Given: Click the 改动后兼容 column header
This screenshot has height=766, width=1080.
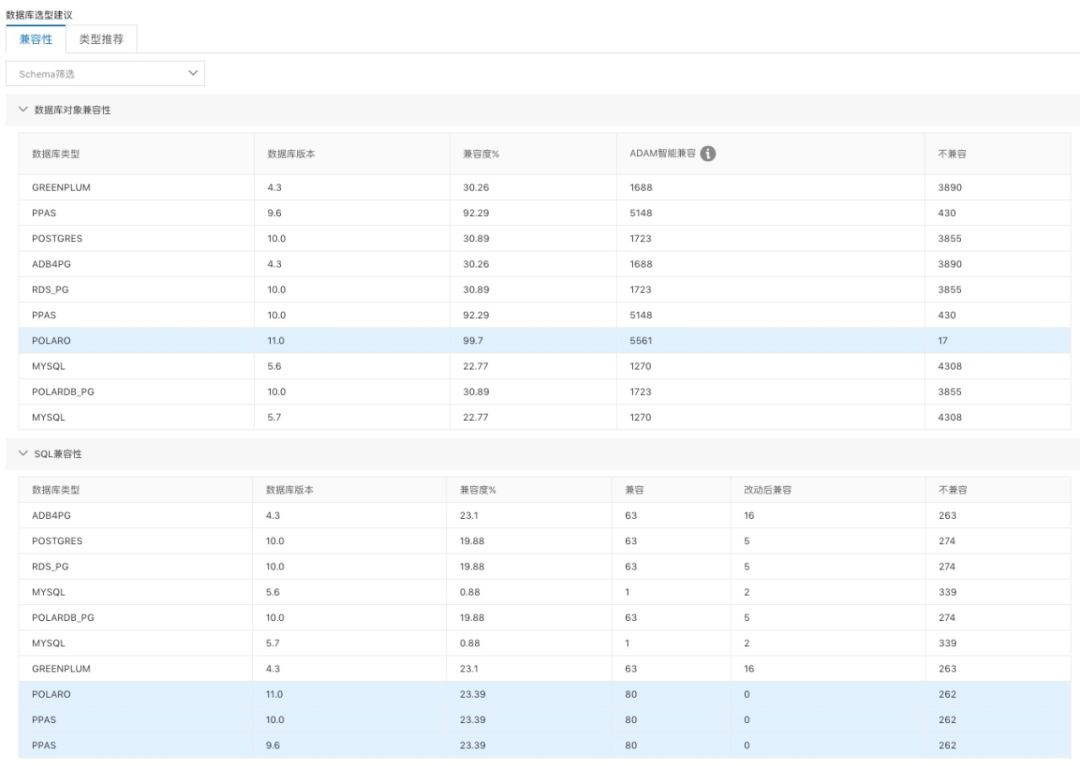Looking at the screenshot, I should [768, 490].
